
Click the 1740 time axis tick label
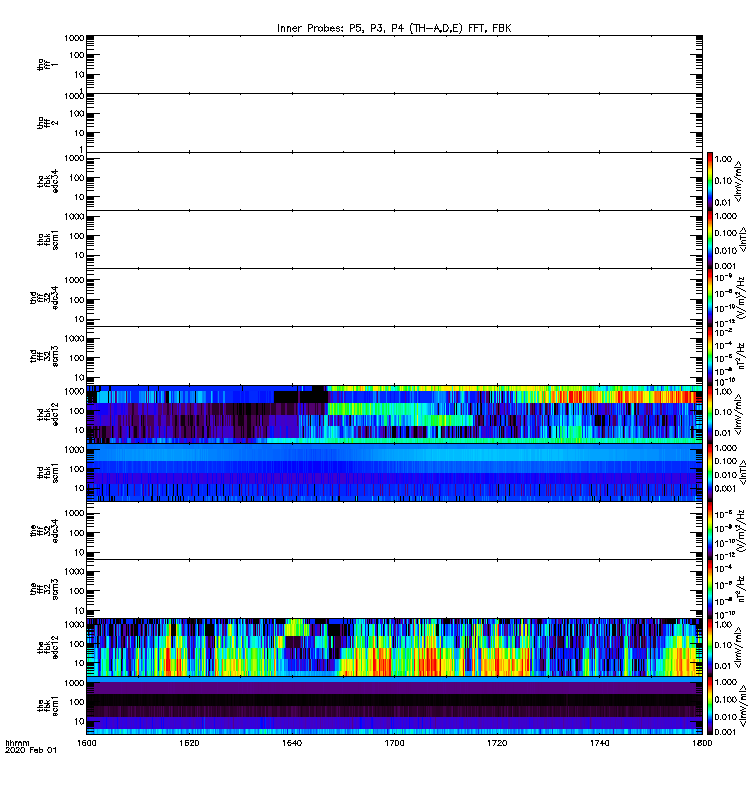click(599, 743)
